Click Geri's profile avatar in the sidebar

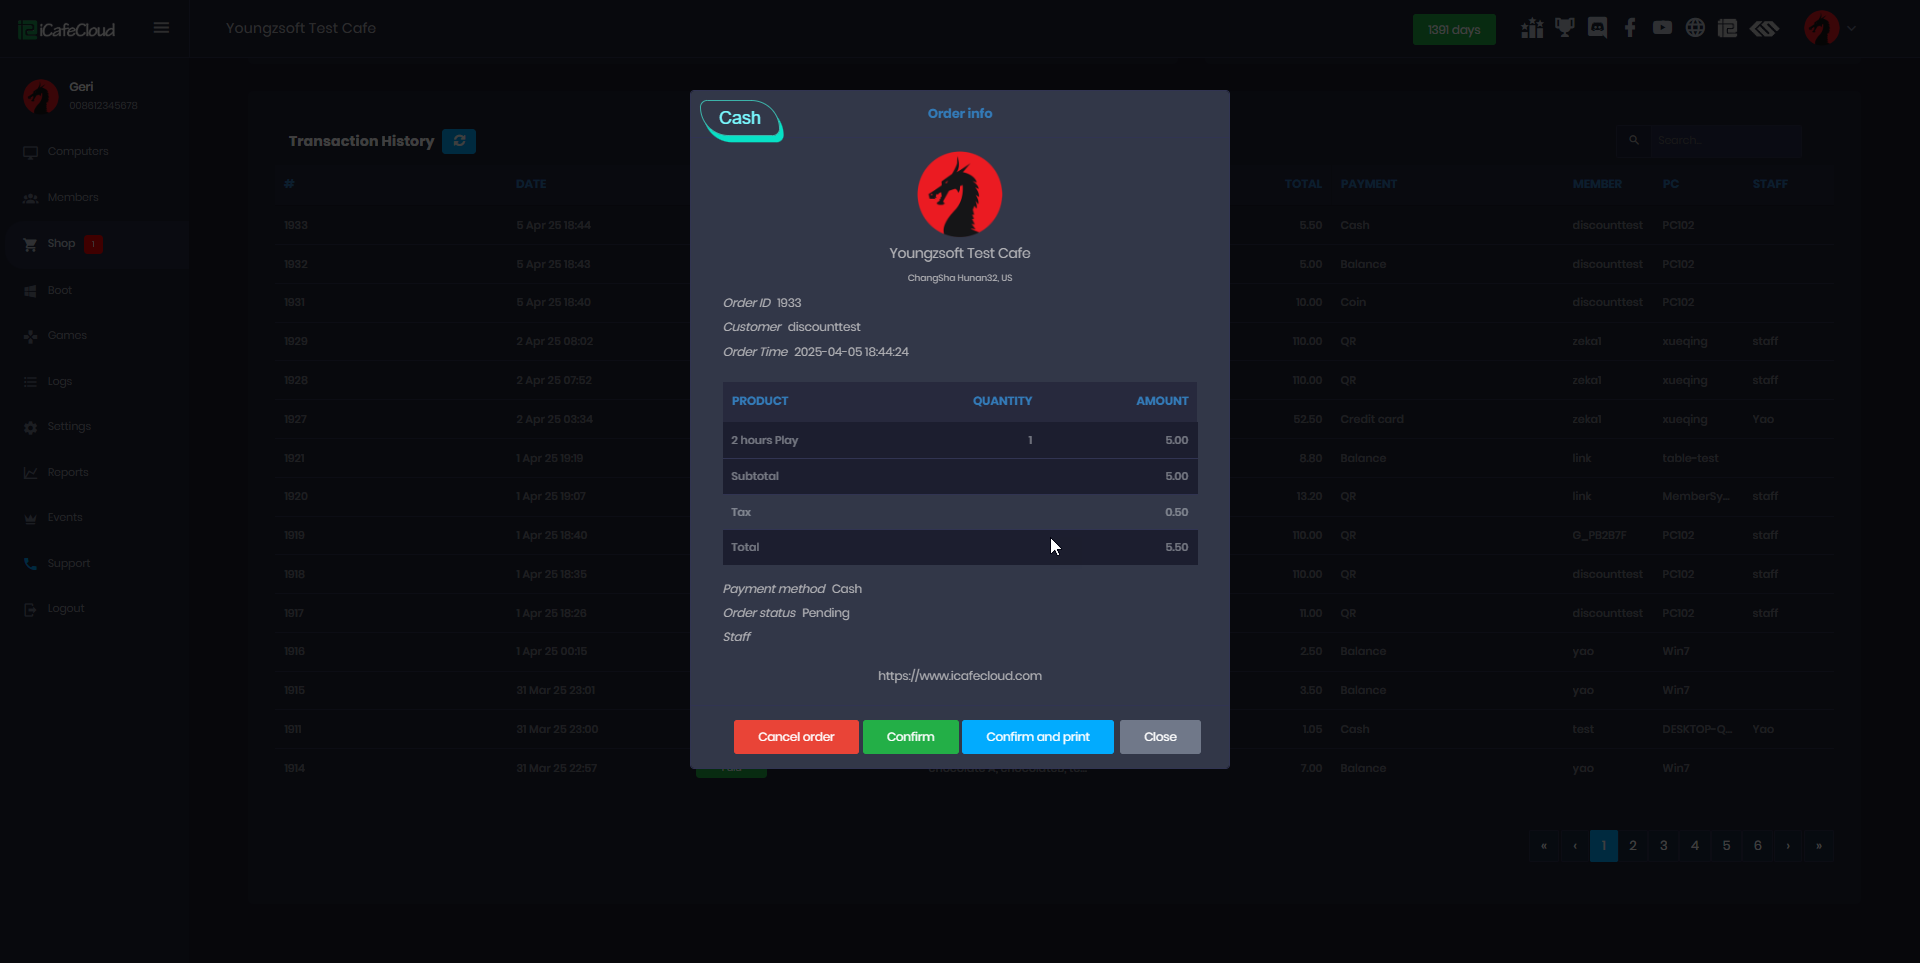(x=41, y=96)
